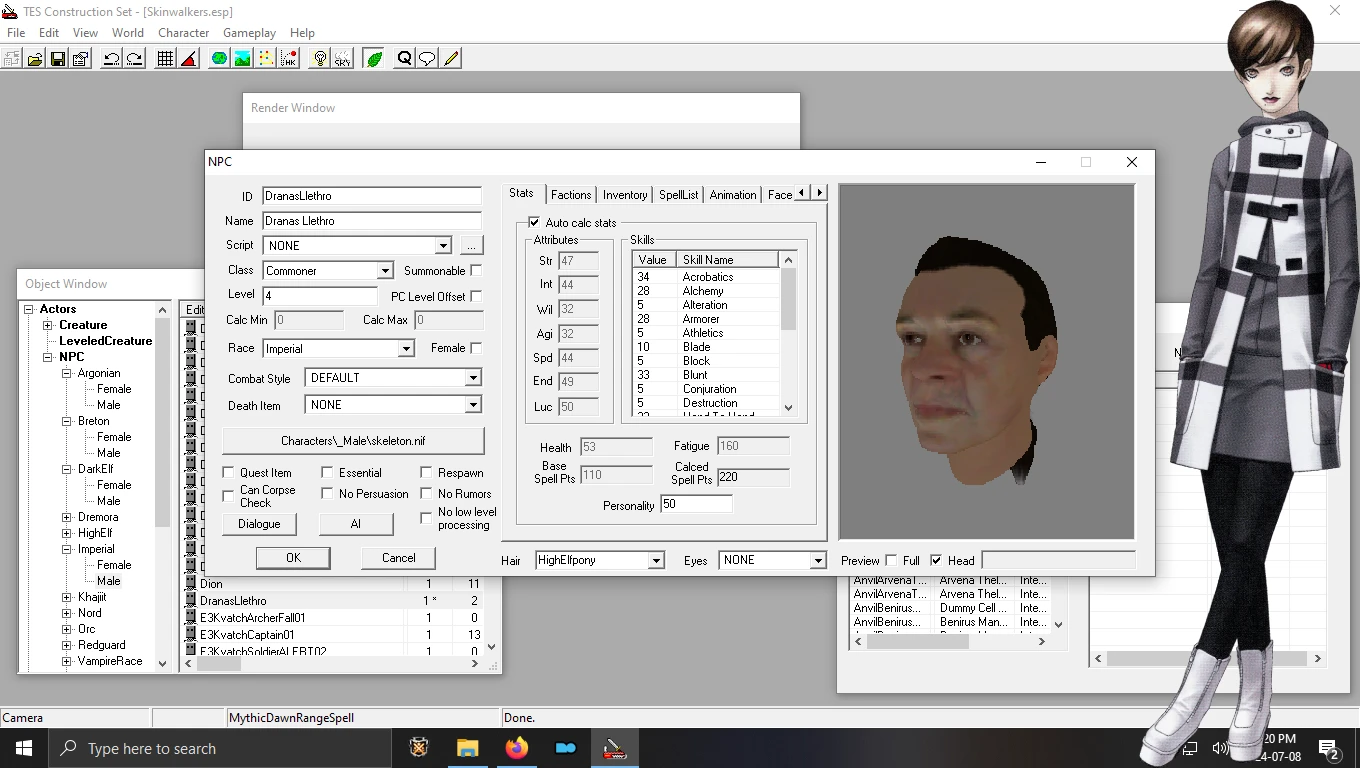Open the Landscape Editing icon
This screenshot has height=768, width=1360.
pyautogui.click(x=242, y=59)
